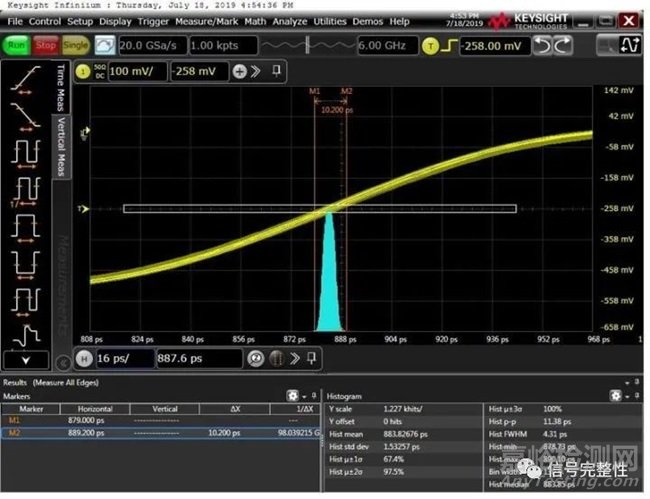
Task: Click the 16 ps/ timebase scale field
Action: (127, 359)
